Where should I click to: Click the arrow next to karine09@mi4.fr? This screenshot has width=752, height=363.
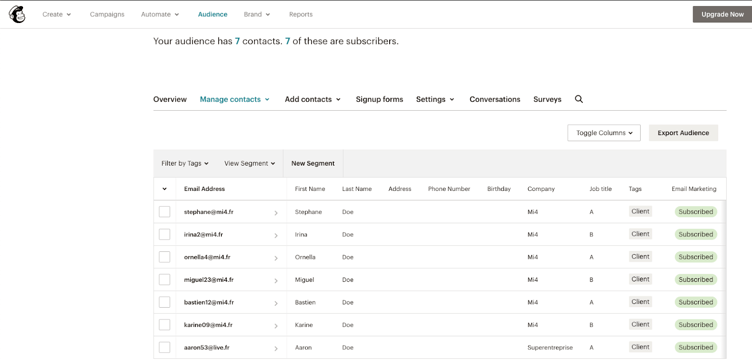pyautogui.click(x=276, y=326)
